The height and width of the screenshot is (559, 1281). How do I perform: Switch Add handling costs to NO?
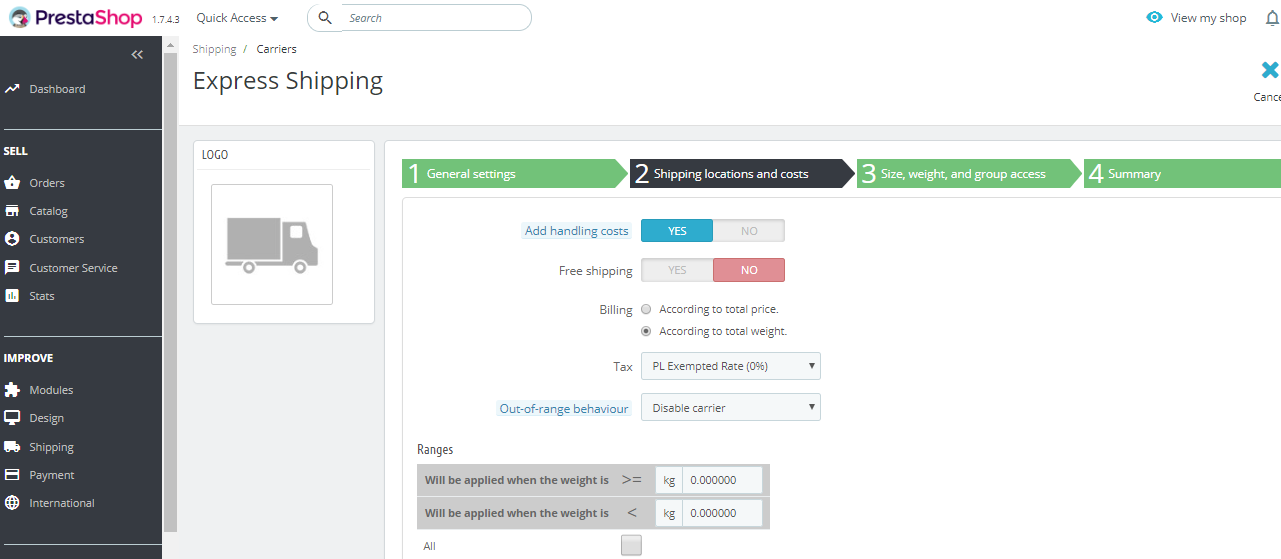click(749, 231)
